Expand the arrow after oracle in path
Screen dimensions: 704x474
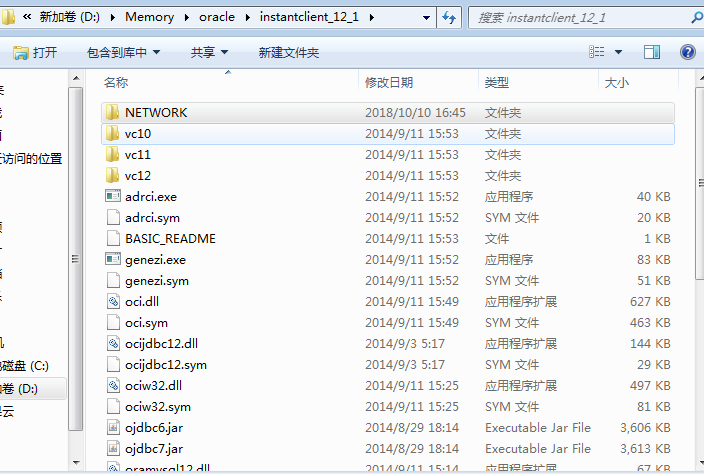tap(247, 18)
